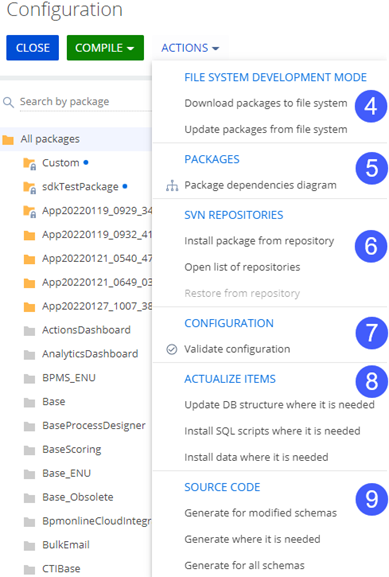This screenshot has height=577, width=389.
Task: Click the gray ActionsDashboard folder icon
Action: (29, 331)
